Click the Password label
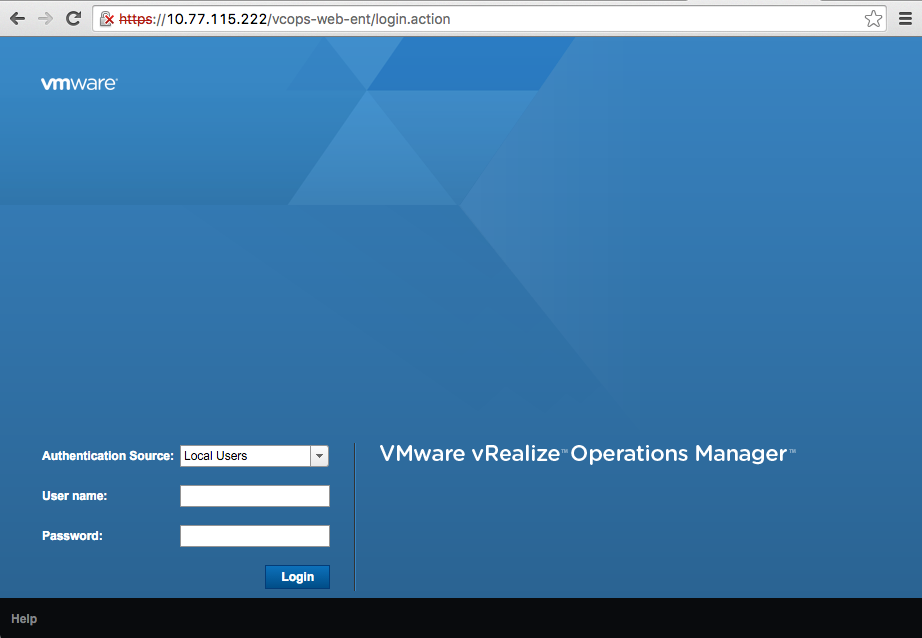Screen dimensions: 922x638 point(72,536)
